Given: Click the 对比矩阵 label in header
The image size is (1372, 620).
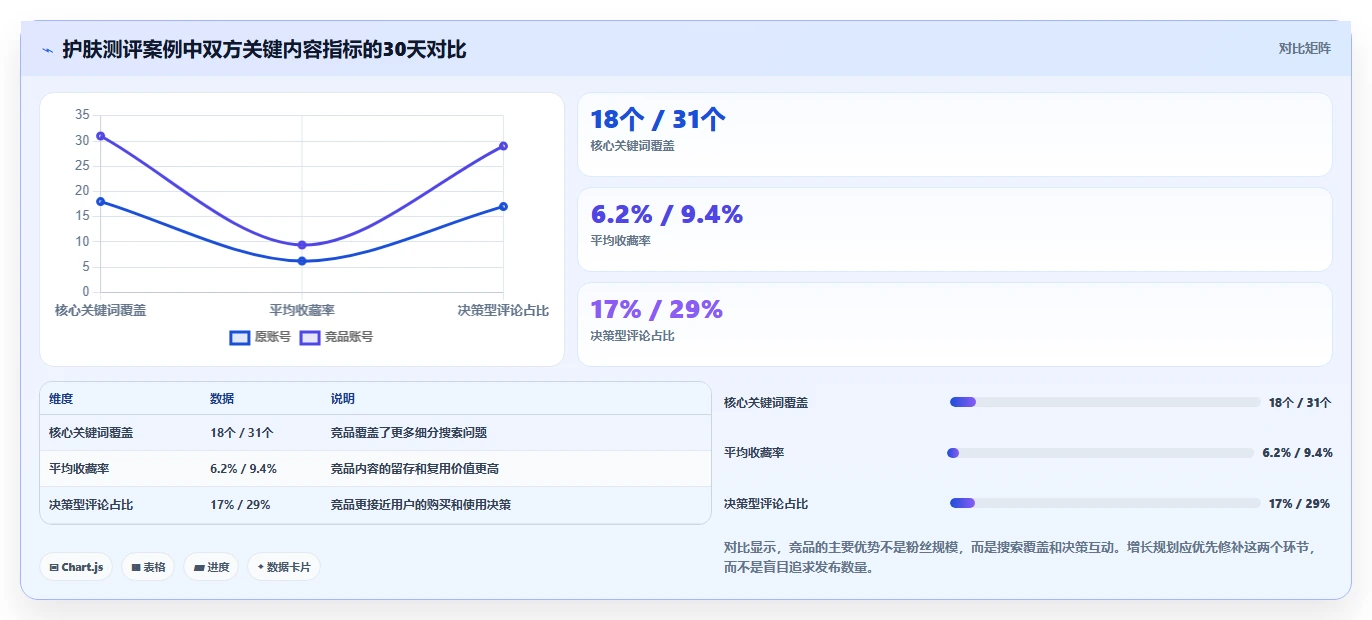Looking at the screenshot, I should click(1304, 48).
